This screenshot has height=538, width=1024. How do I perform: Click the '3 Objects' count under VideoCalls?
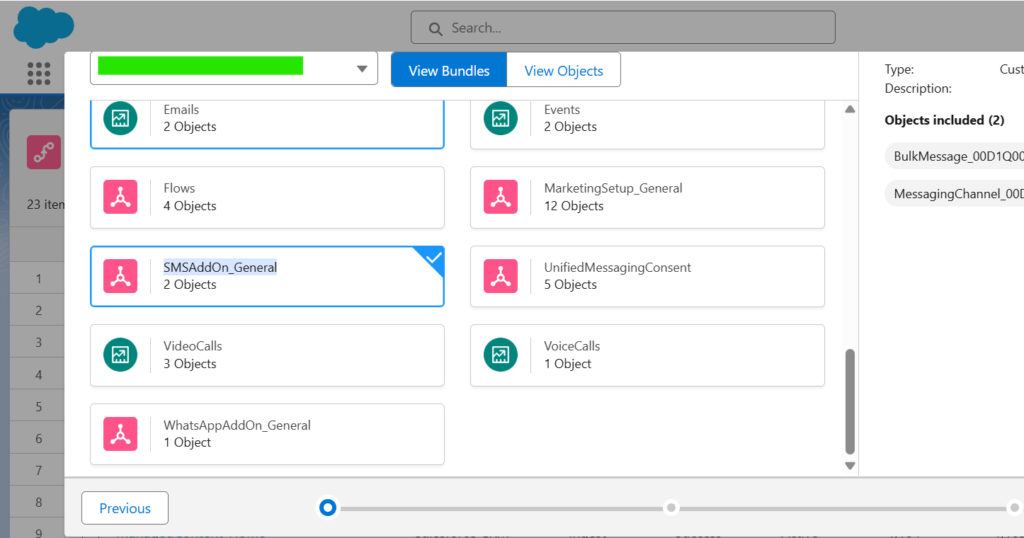pos(189,364)
